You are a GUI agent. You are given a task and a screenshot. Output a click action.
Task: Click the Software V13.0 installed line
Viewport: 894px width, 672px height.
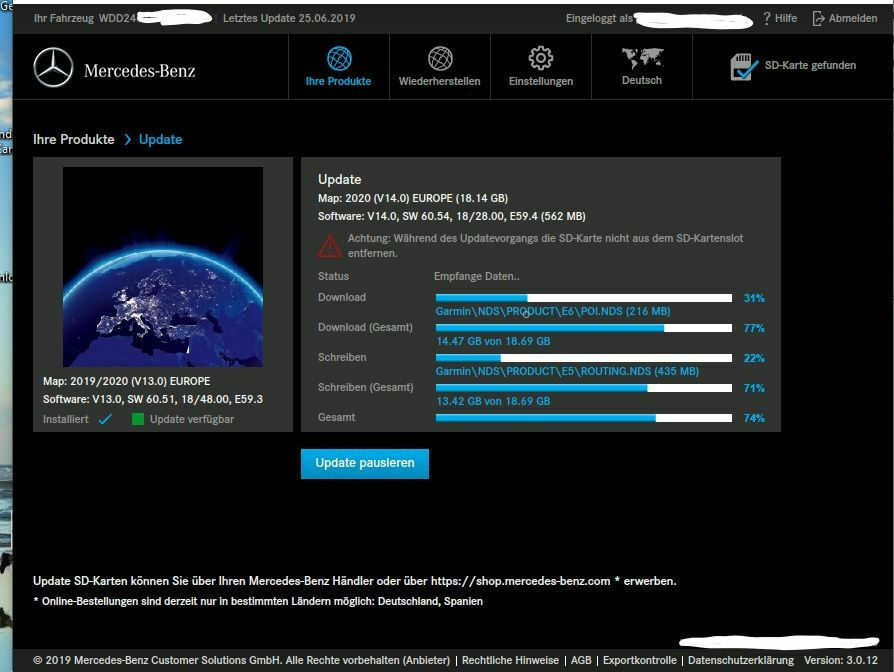(x=153, y=399)
